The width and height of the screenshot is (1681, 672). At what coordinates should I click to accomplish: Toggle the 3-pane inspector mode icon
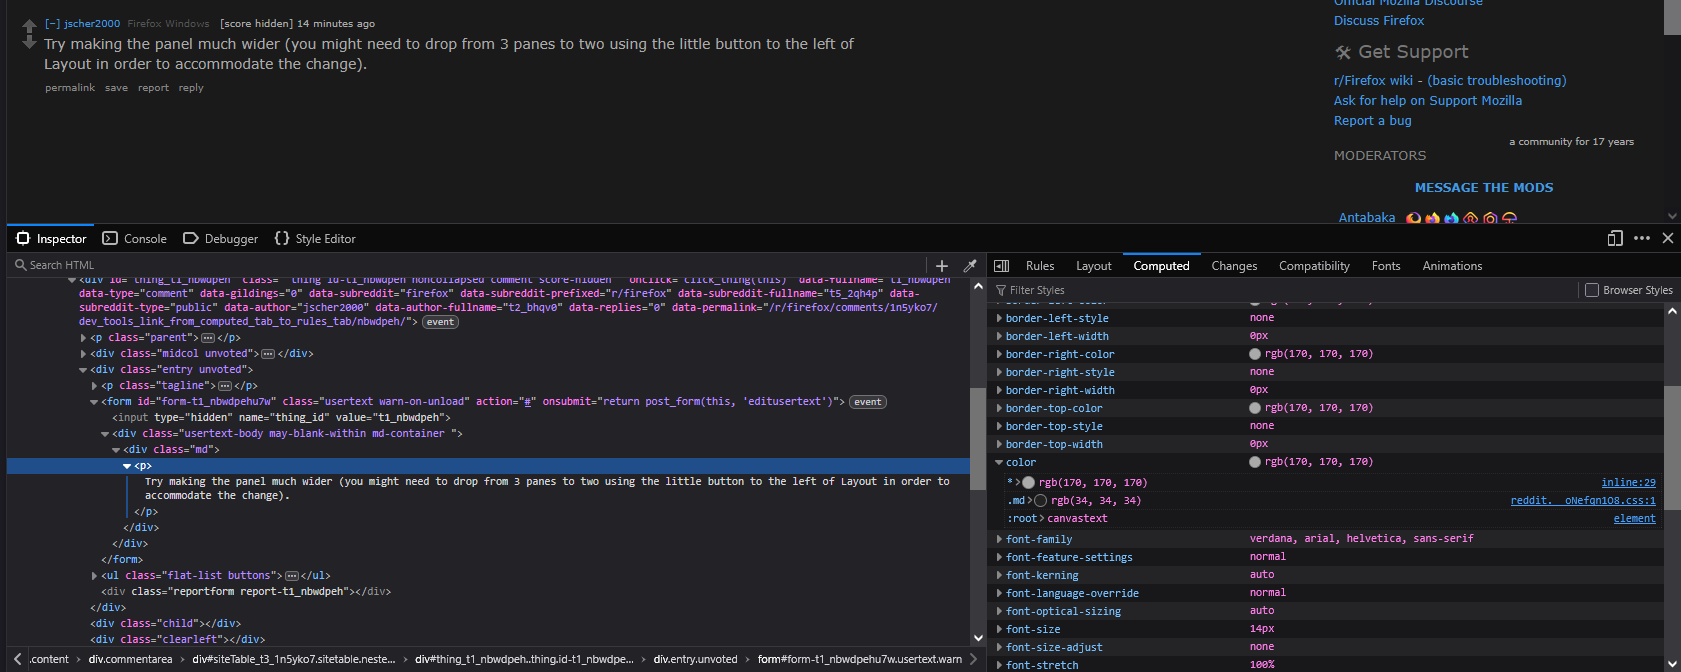[1001, 266]
